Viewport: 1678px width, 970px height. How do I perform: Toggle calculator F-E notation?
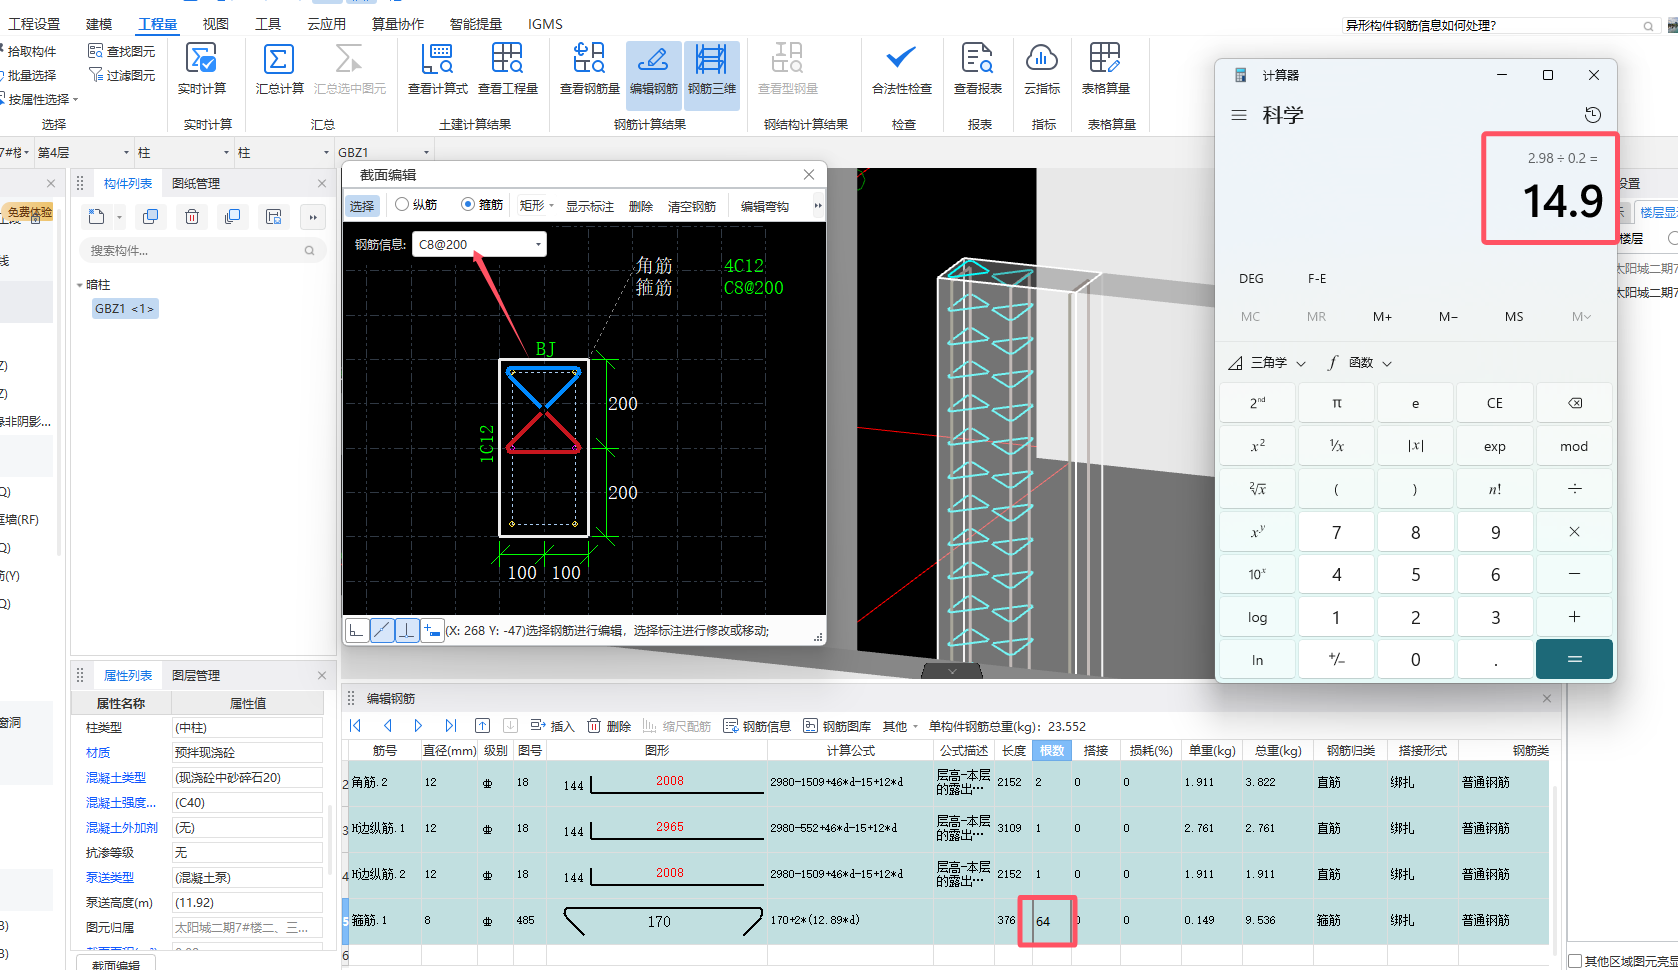[1317, 279]
